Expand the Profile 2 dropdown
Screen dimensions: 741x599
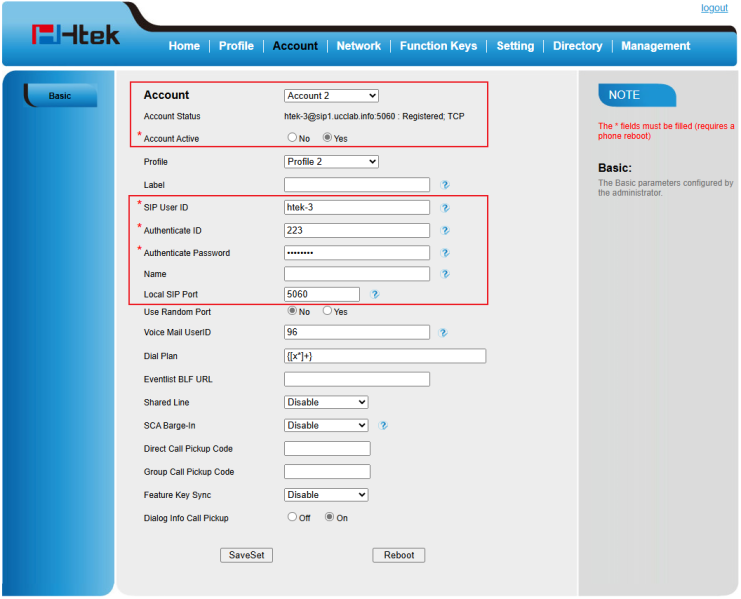[331, 162]
